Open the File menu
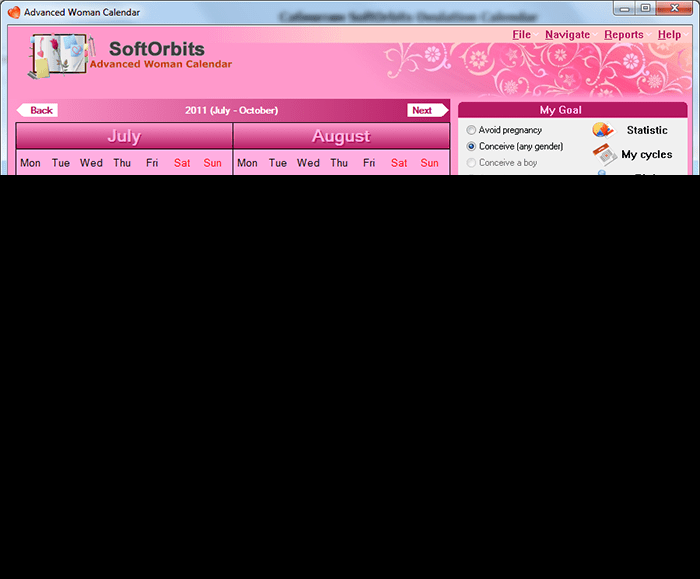 [x=521, y=35]
